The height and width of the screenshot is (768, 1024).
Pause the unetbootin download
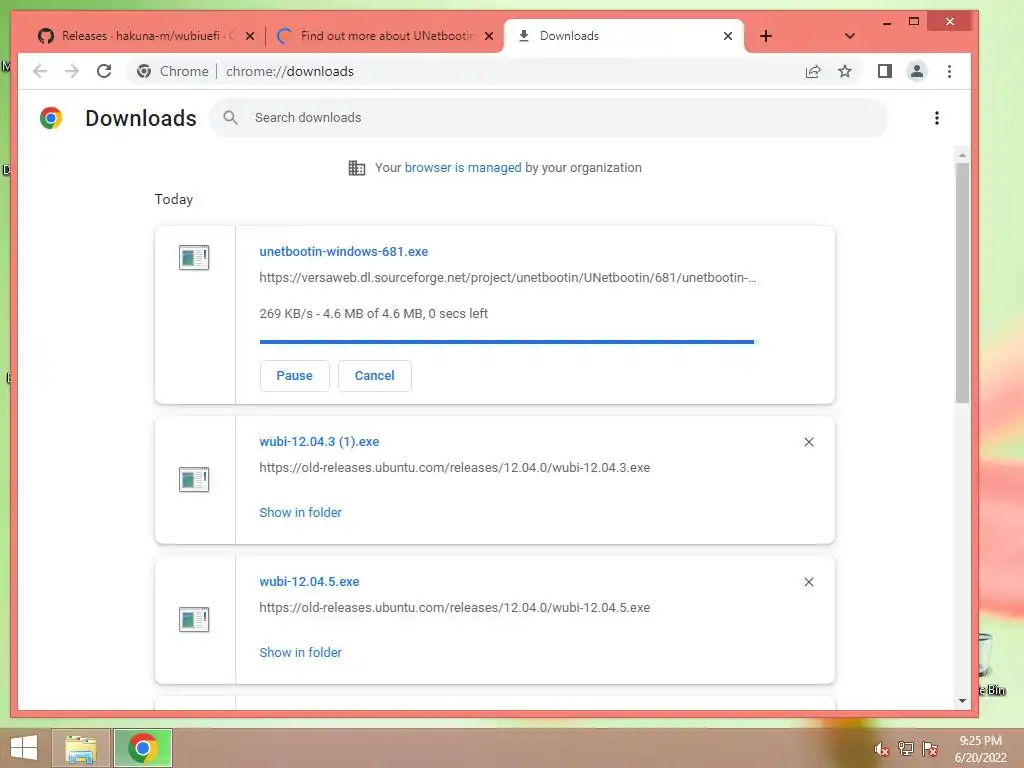295,376
